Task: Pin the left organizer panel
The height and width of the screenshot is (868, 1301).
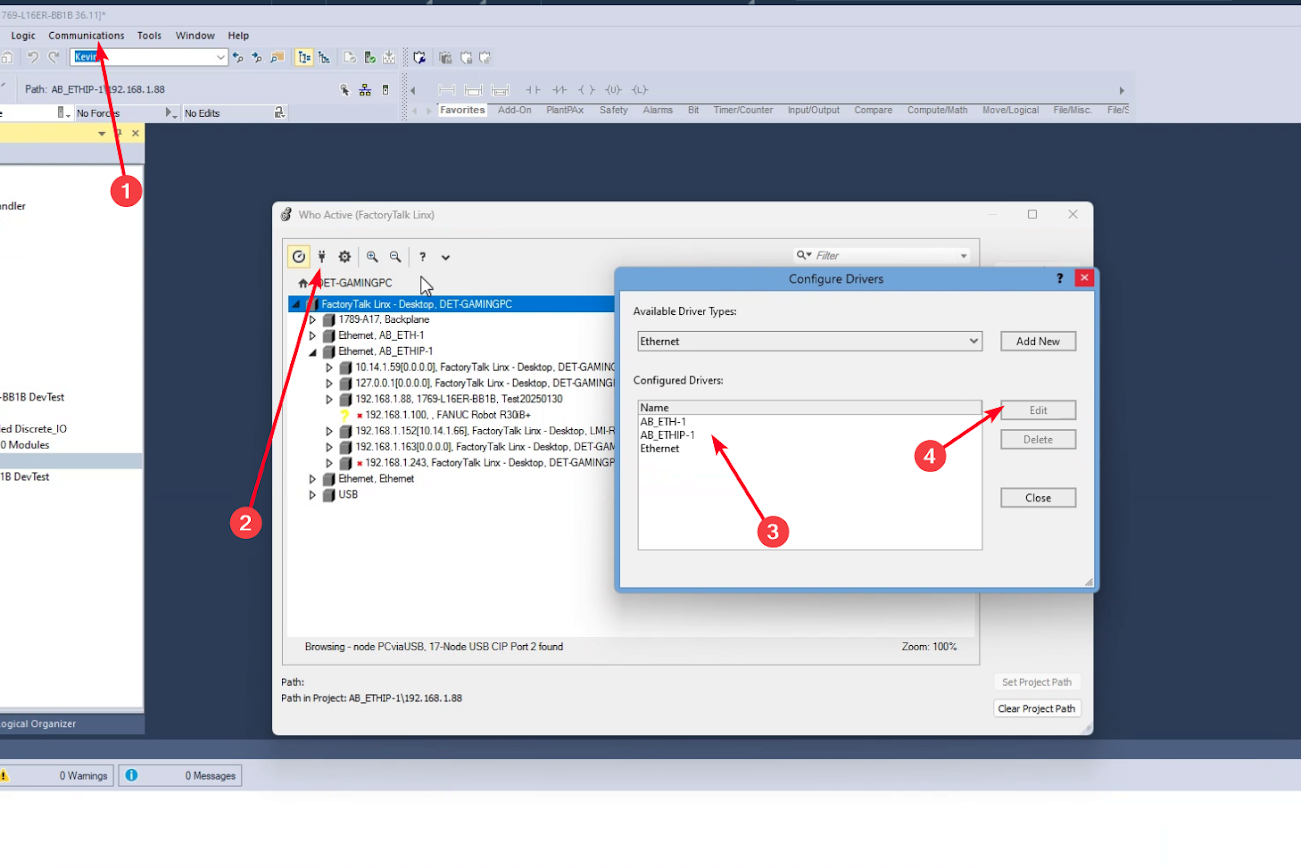Action: (x=118, y=133)
